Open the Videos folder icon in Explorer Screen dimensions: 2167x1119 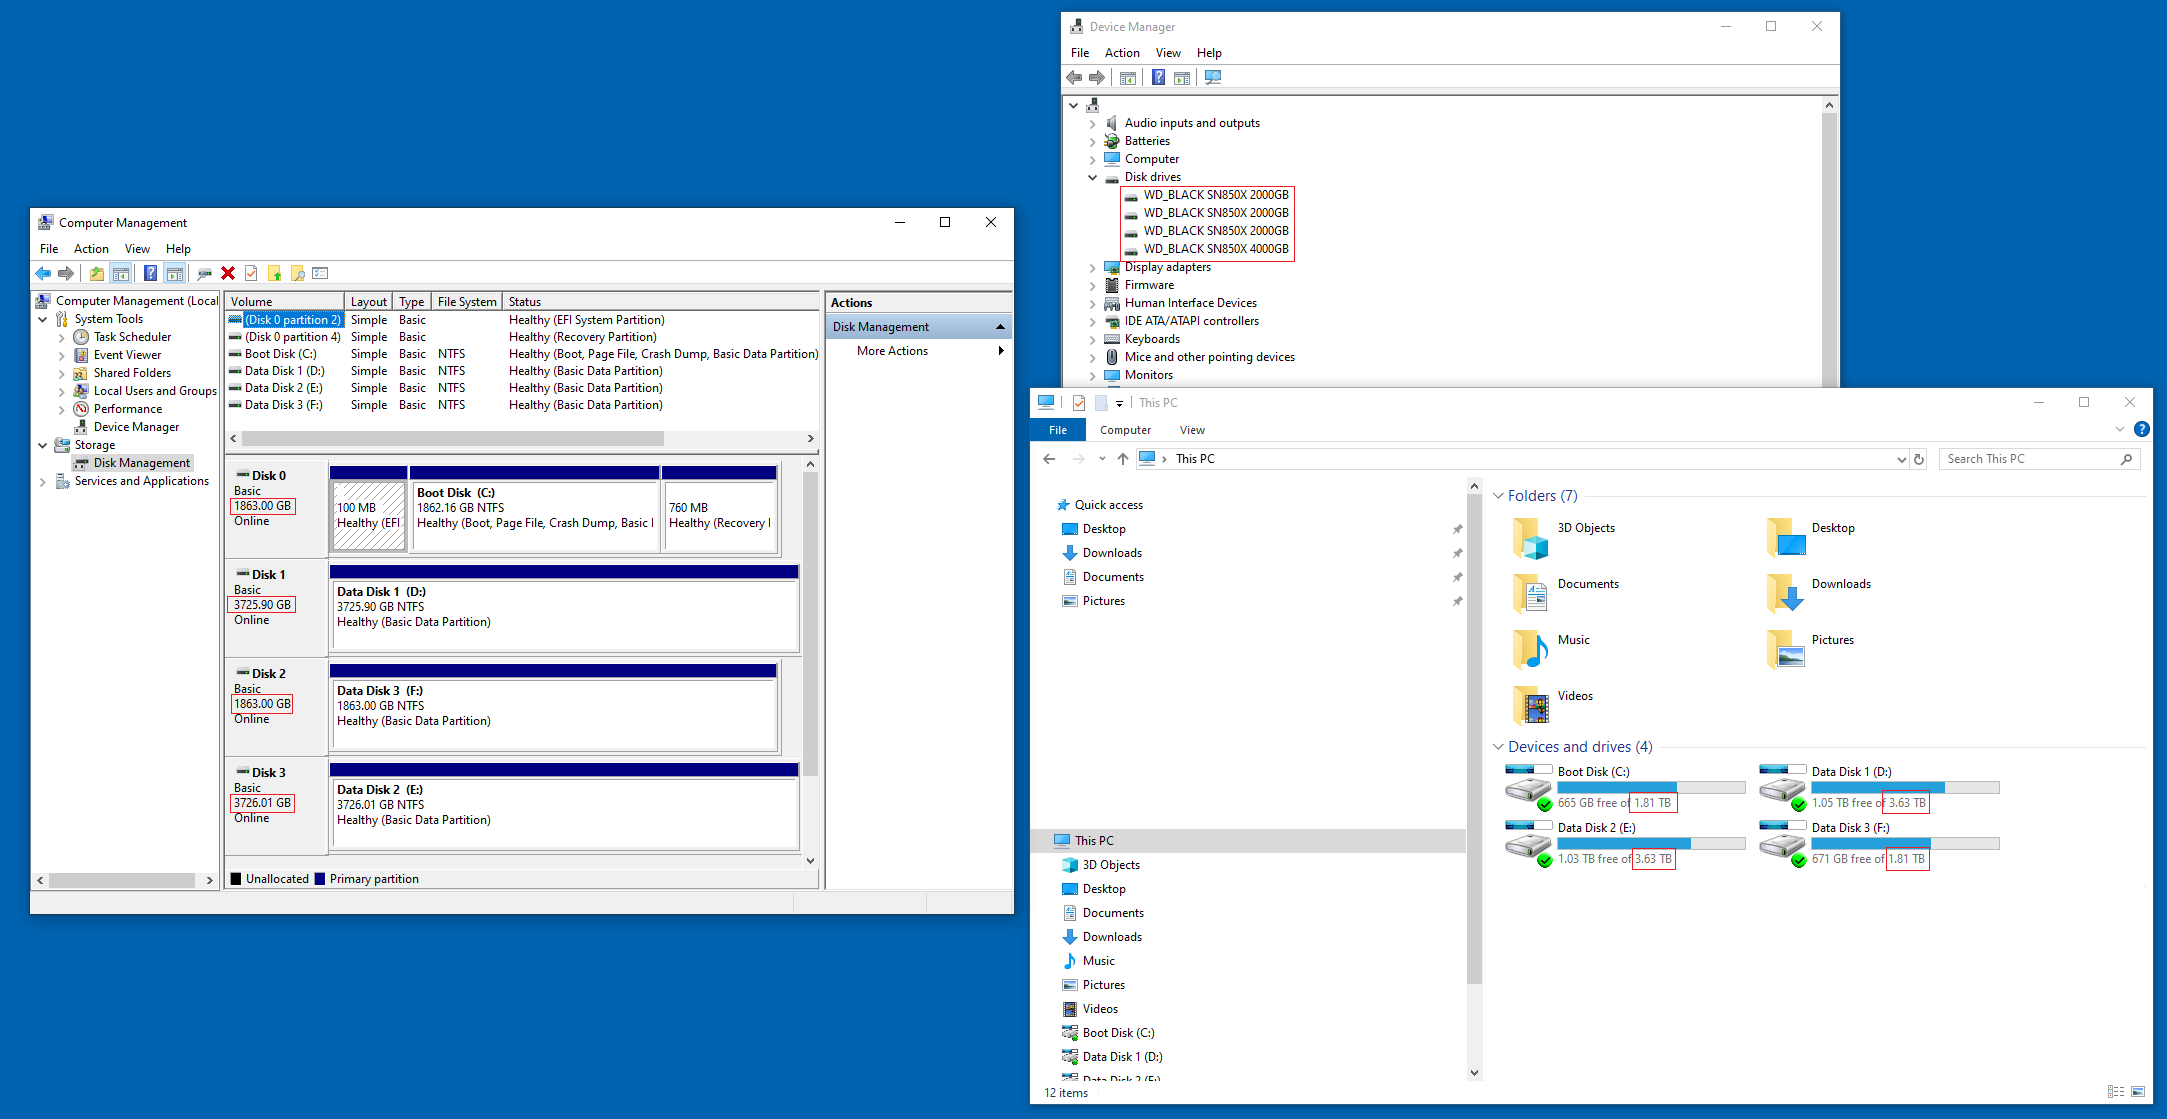click(x=1530, y=705)
